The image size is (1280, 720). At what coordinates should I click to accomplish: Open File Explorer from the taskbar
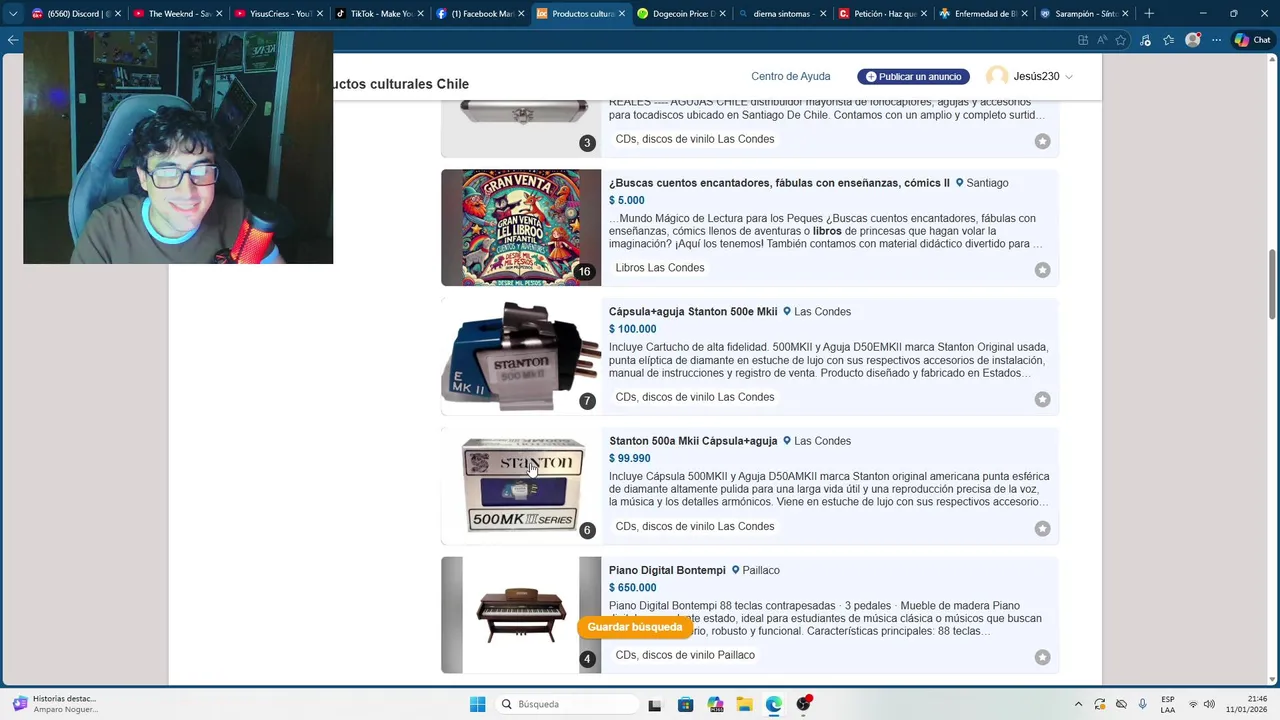point(744,704)
